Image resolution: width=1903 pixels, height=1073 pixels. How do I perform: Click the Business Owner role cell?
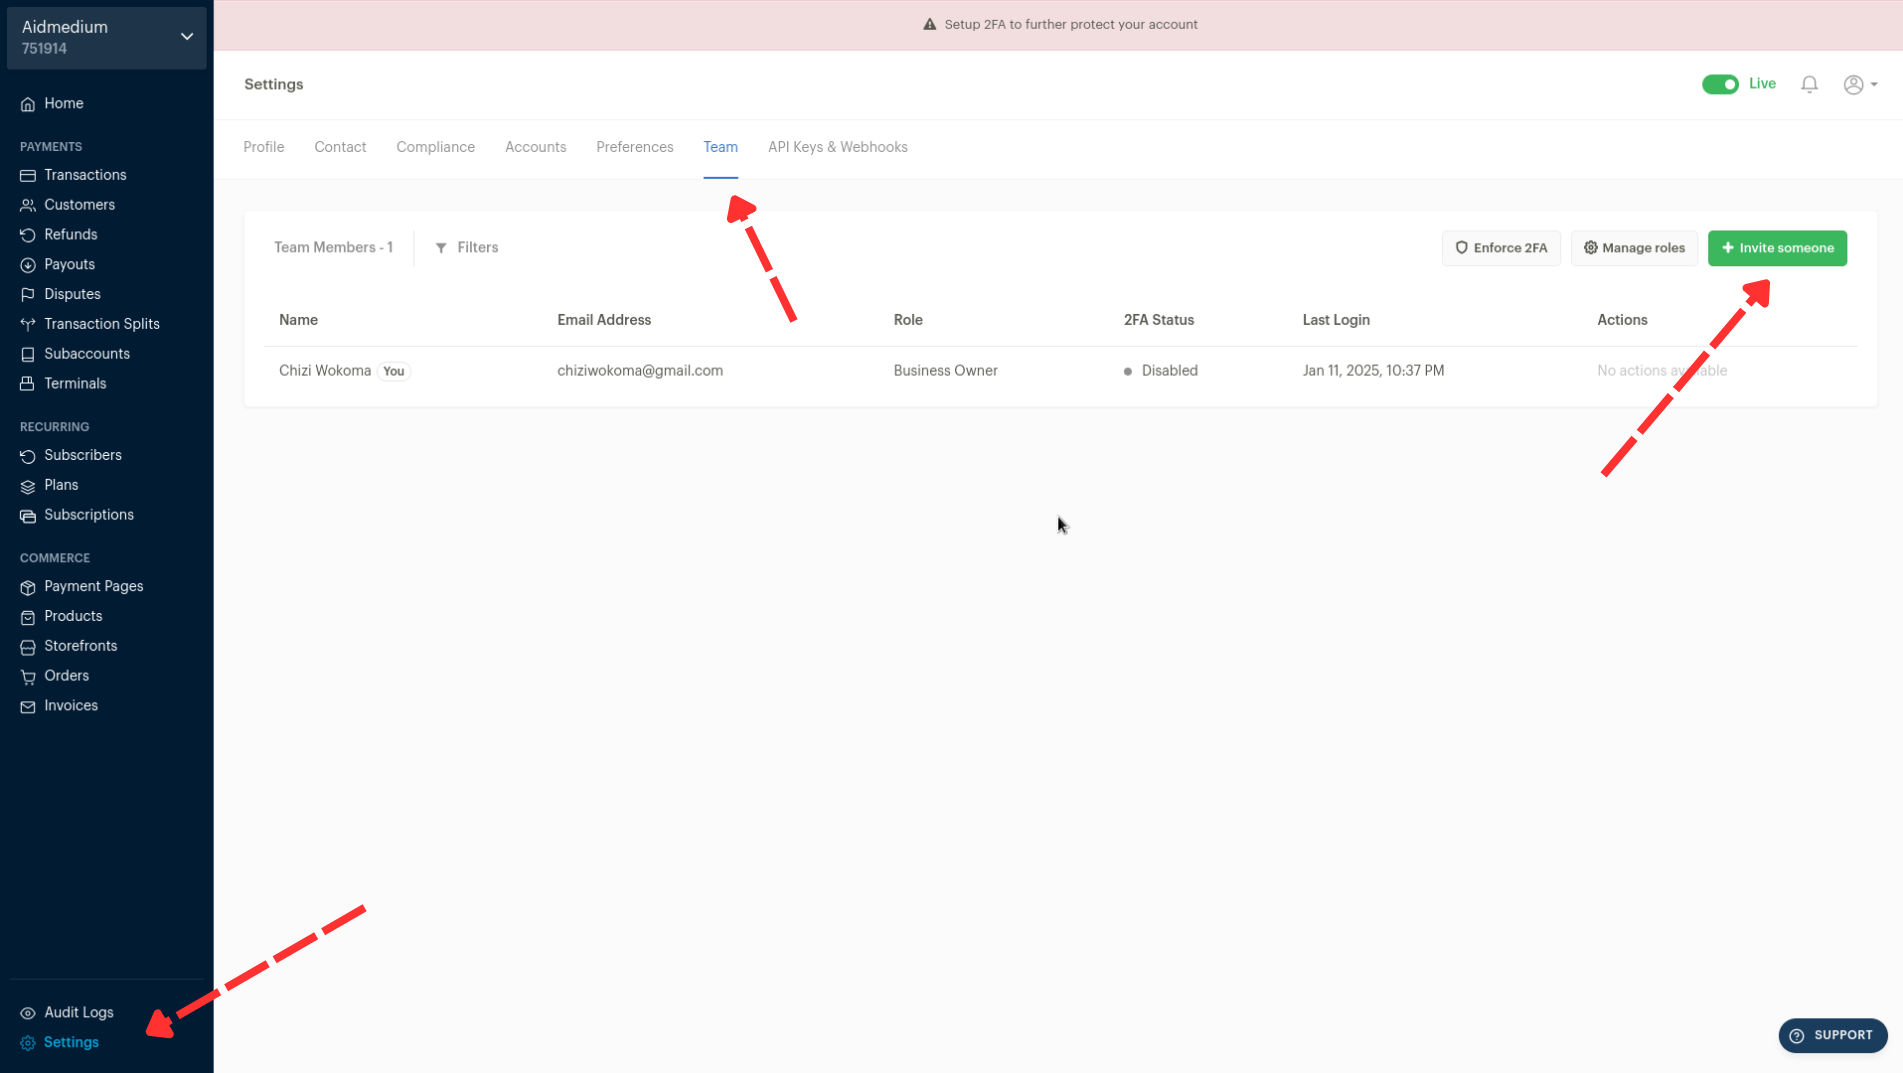coord(945,370)
